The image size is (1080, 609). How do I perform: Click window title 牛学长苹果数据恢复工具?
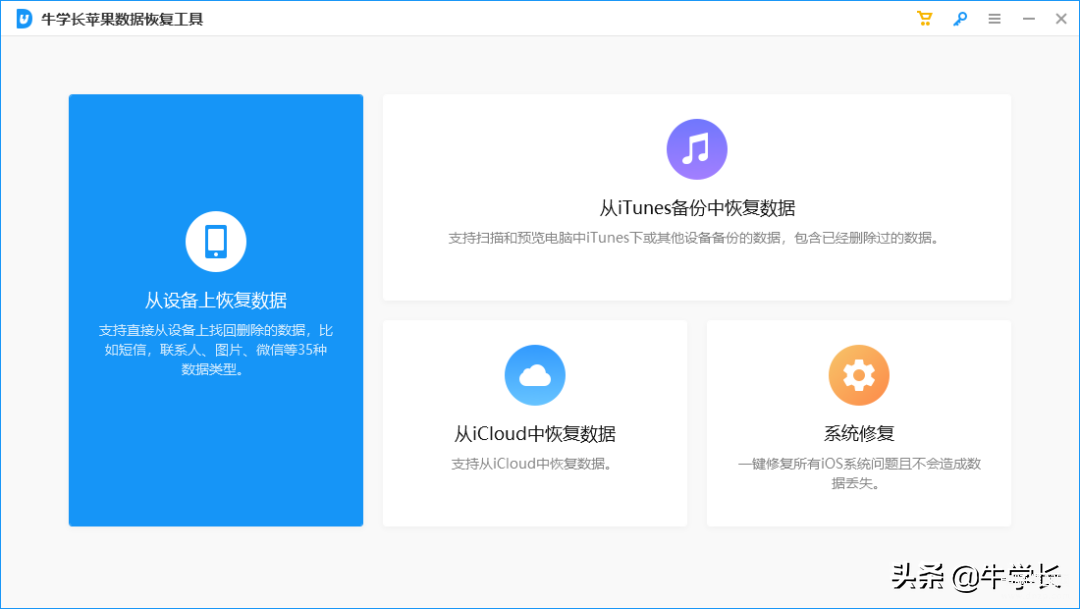pos(122,19)
